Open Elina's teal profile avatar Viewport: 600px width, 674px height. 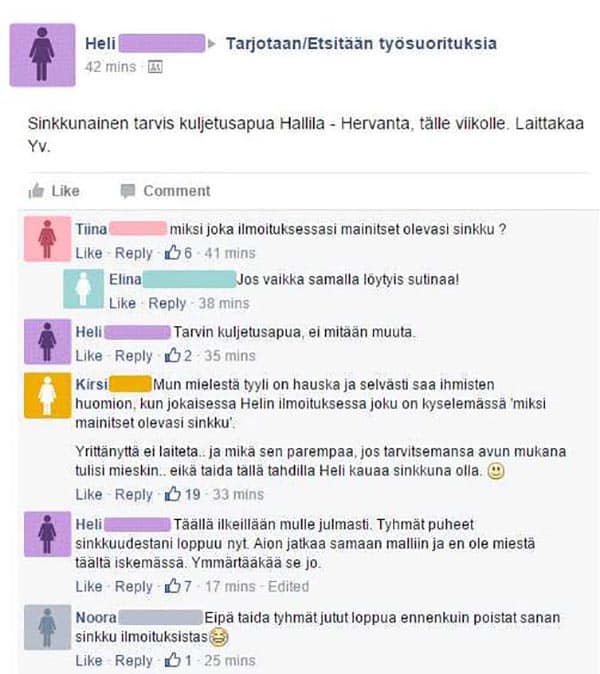(x=83, y=289)
